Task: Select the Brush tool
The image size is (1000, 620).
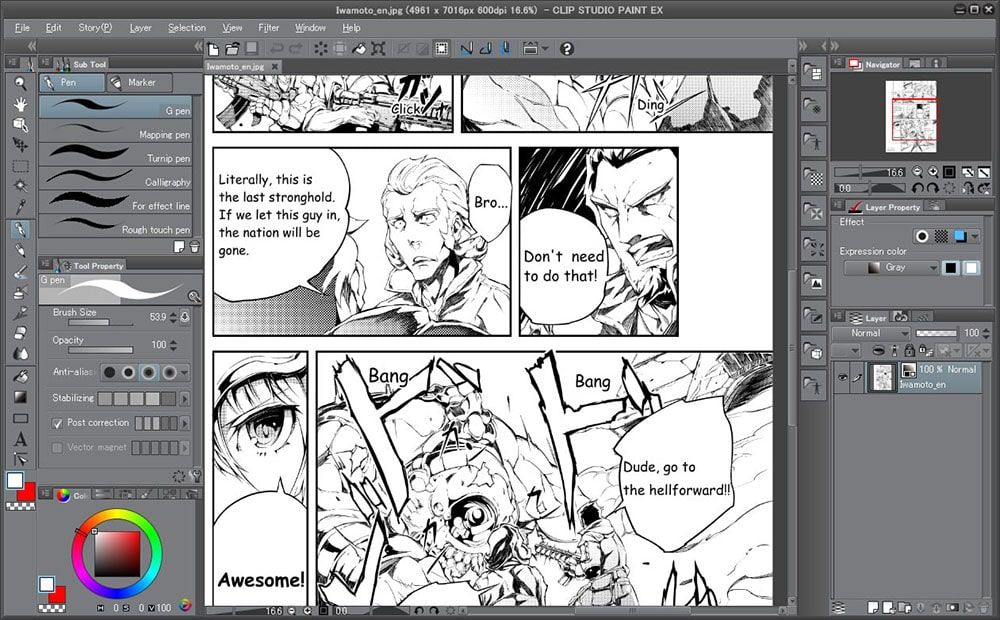Action: (20, 272)
